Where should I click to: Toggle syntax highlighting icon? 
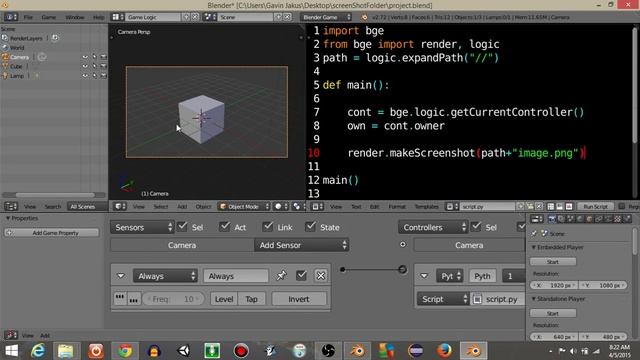click(x=569, y=207)
